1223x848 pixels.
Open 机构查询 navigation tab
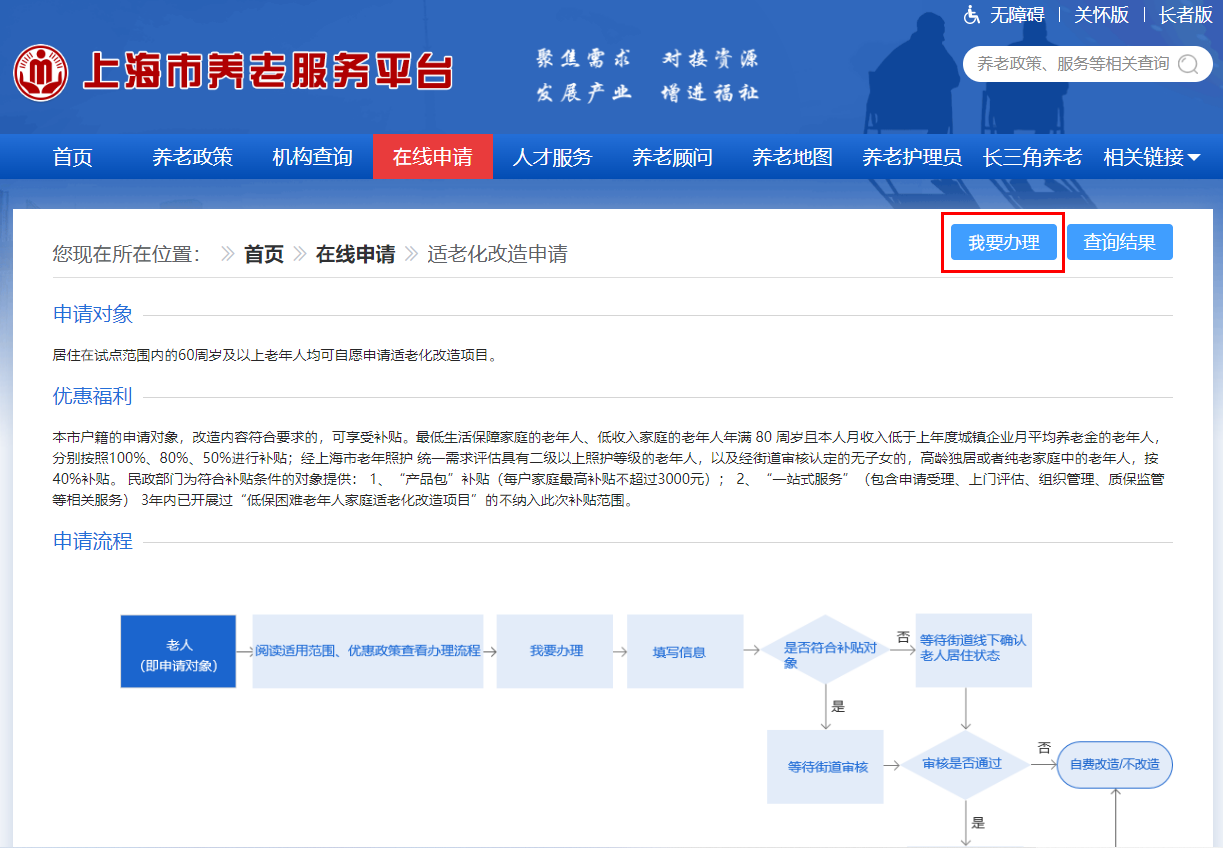[313, 157]
